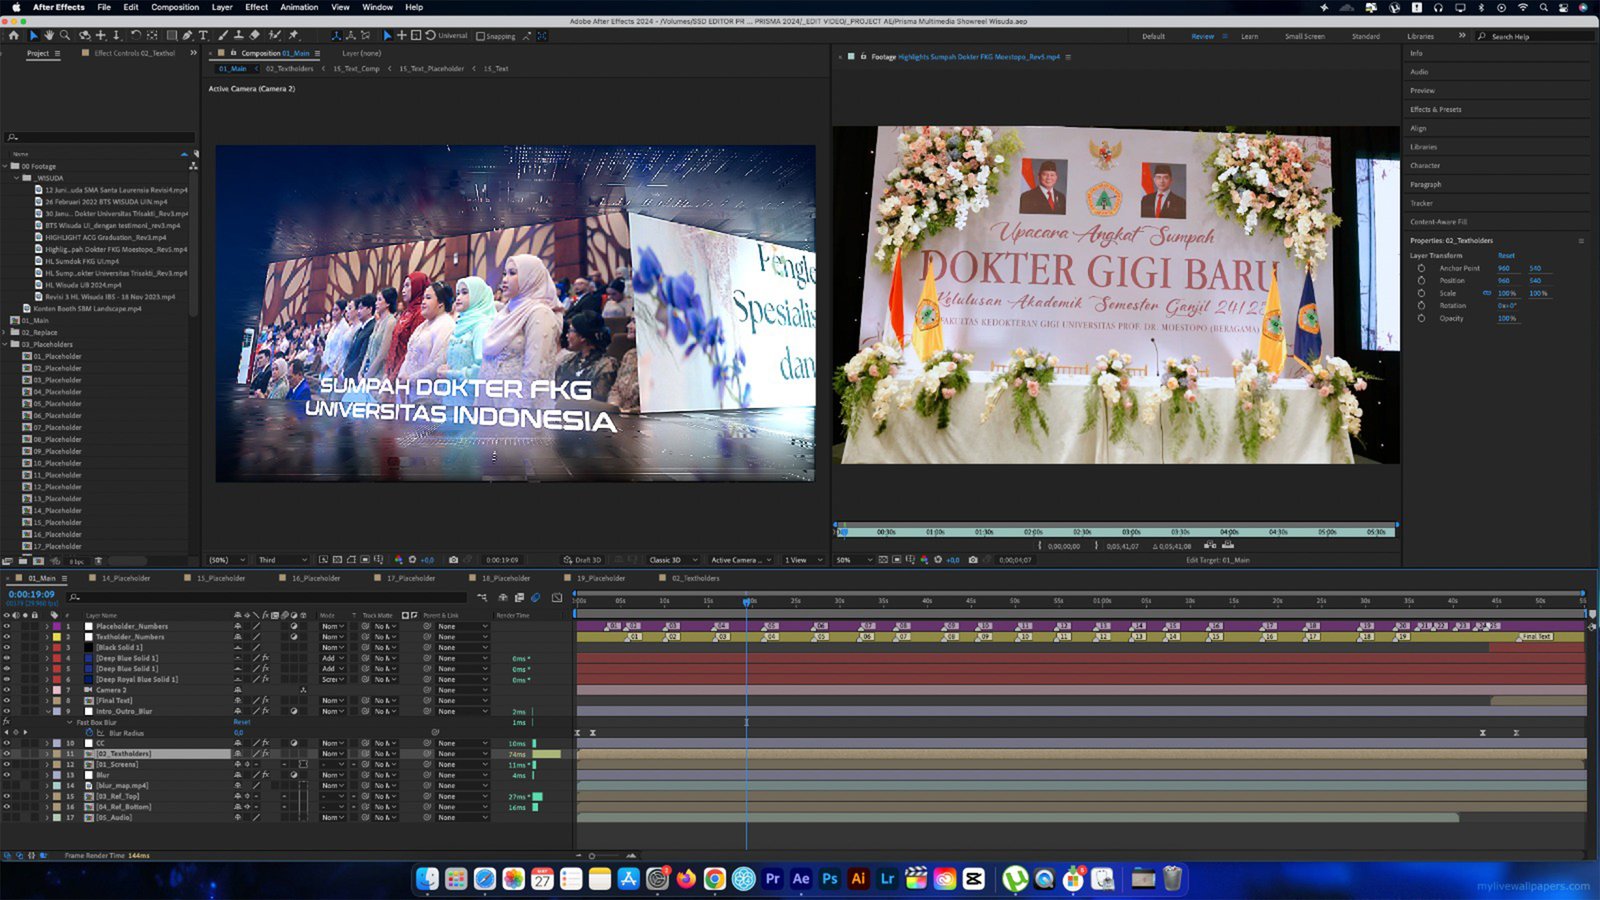The height and width of the screenshot is (900, 1600).
Task: Open Photoshop from the Dock
Action: click(830, 879)
